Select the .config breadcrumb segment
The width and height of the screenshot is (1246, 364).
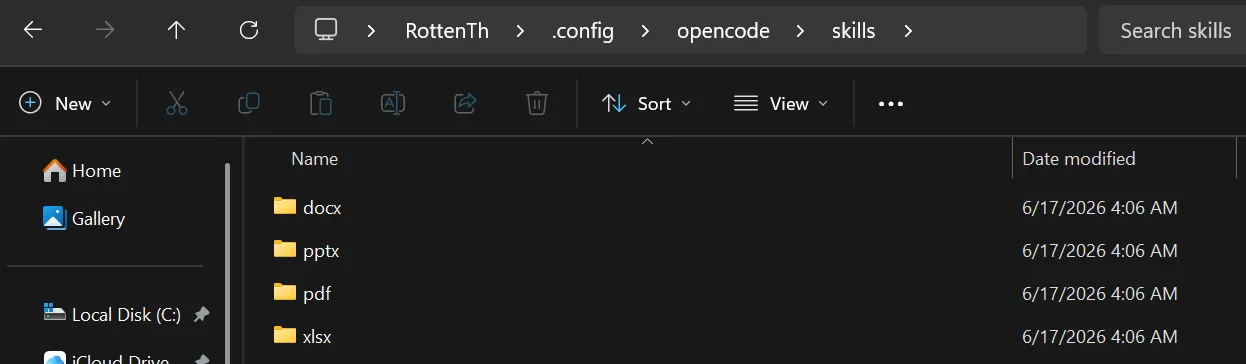tap(583, 31)
